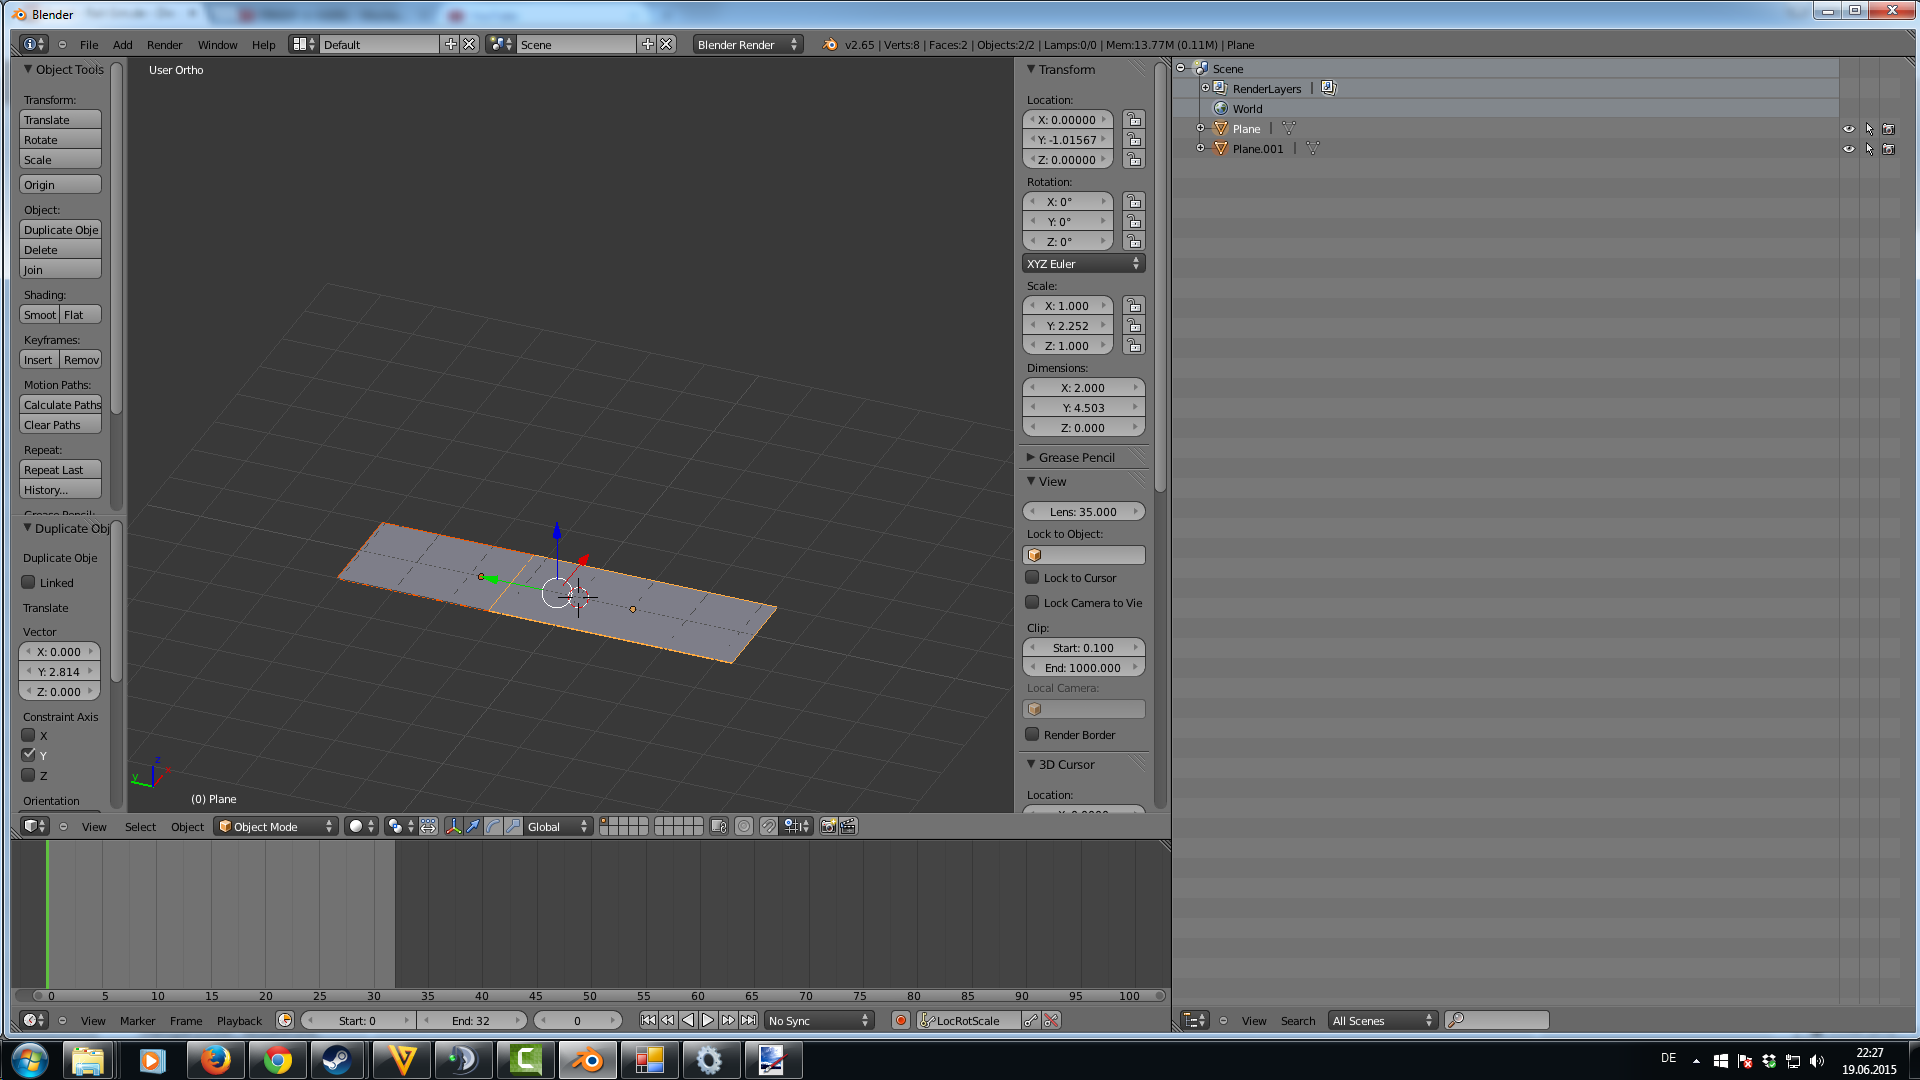Open the Playback menu in timeline
This screenshot has height=1080, width=1920.
pyautogui.click(x=239, y=1021)
